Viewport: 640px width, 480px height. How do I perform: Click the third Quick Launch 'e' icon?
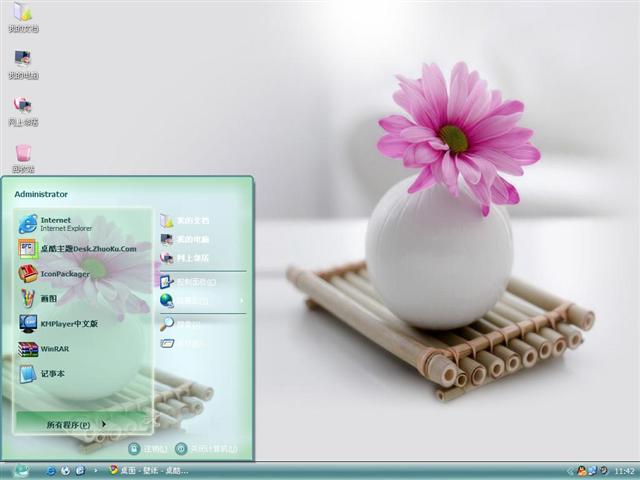point(80,471)
